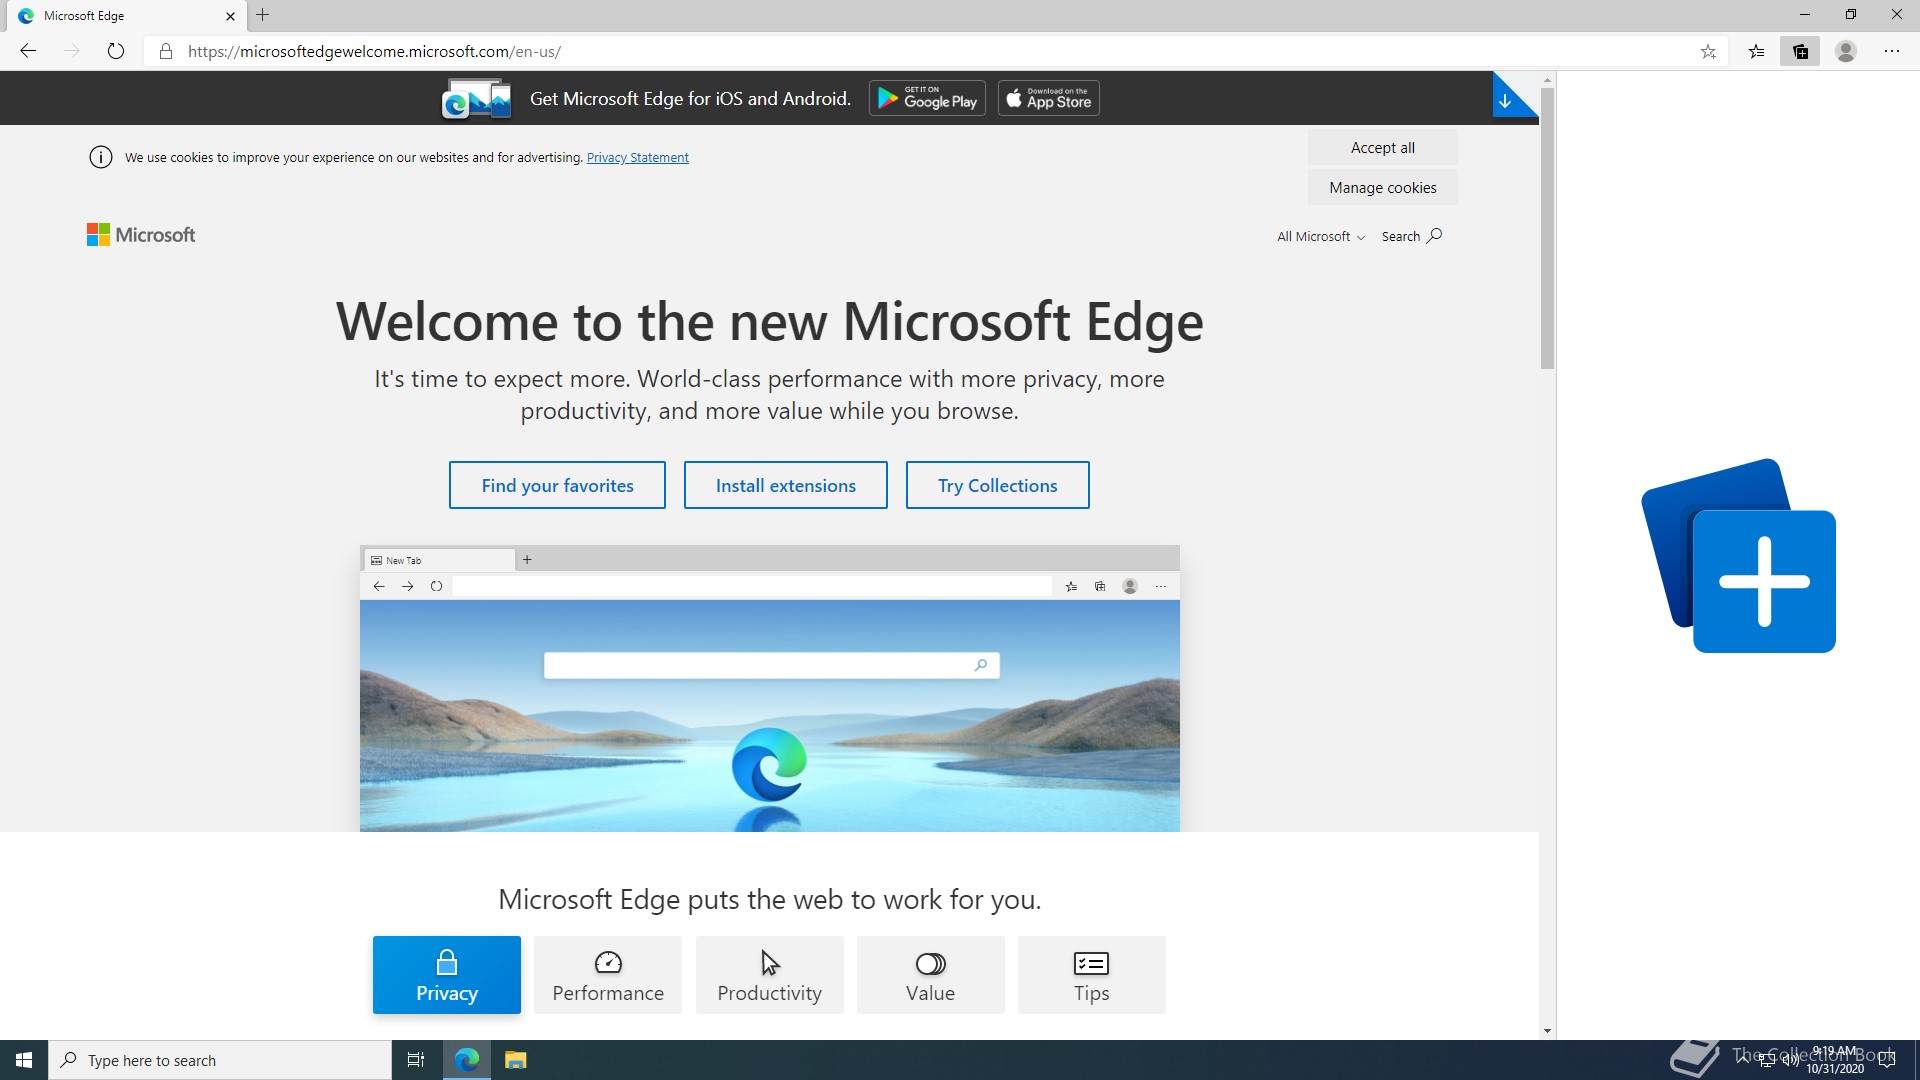Image resolution: width=1920 pixels, height=1080 pixels.
Task: View site information via padlock icon
Action: click(166, 51)
